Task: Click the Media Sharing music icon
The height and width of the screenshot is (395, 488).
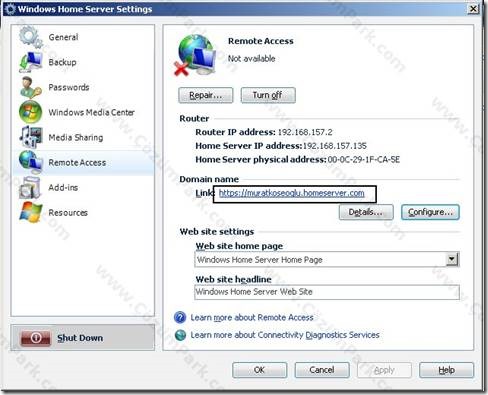Action: tap(31, 137)
